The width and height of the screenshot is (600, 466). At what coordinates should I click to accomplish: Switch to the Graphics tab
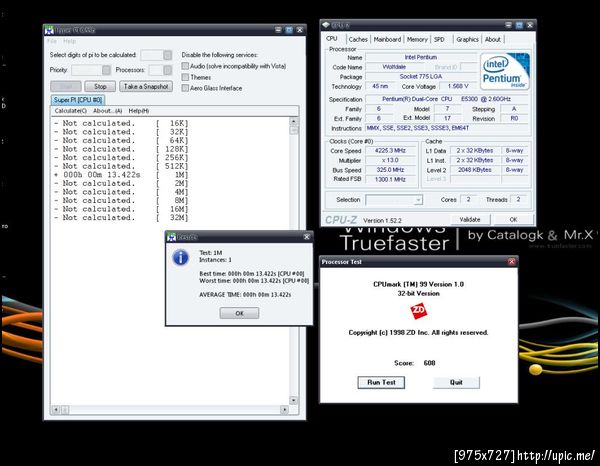coord(467,39)
